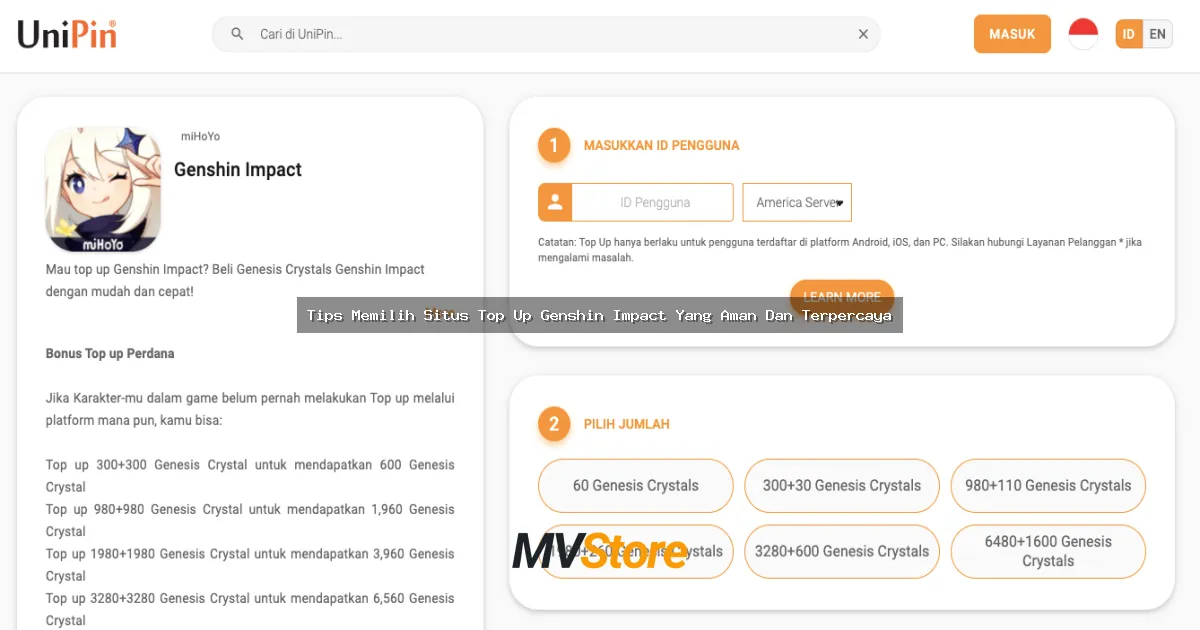Select 60 Genesis Crystals option
Viewport: 1200px width, 630px height.
[x=636, y=486]
